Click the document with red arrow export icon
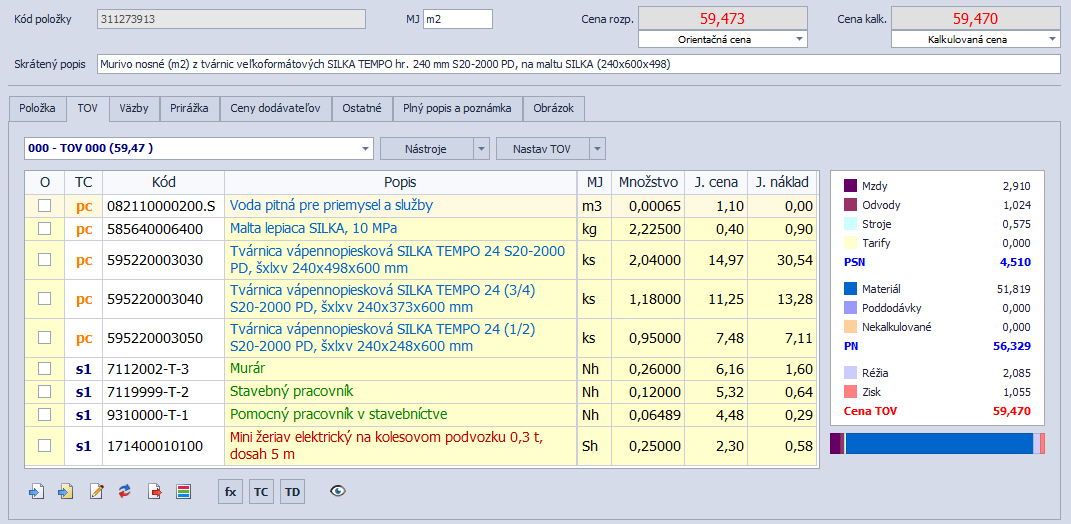The image size is (1071, 524). (x=154, y=491)
